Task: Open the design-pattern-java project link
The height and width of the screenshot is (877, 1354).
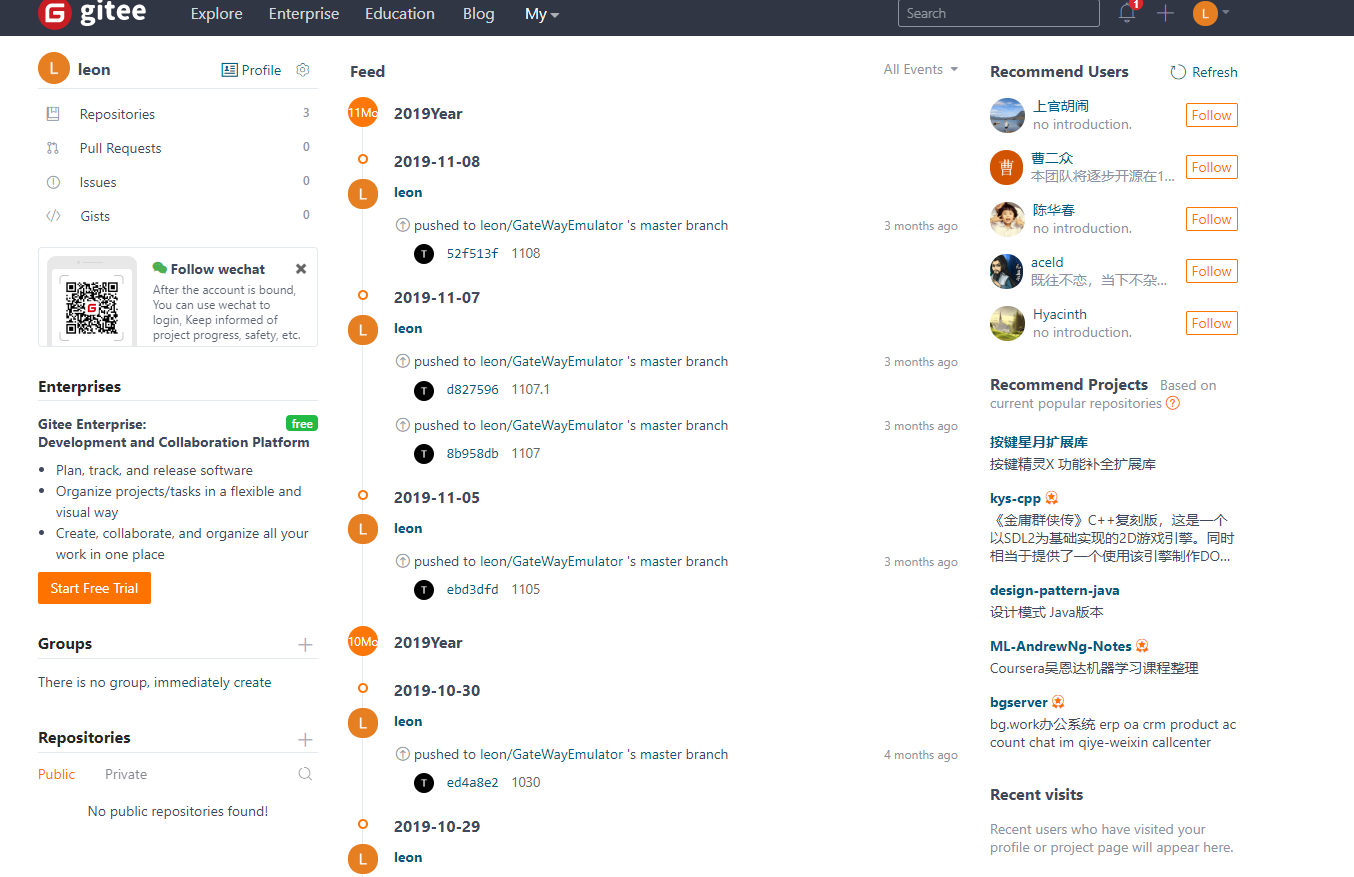Action: 1055,590
